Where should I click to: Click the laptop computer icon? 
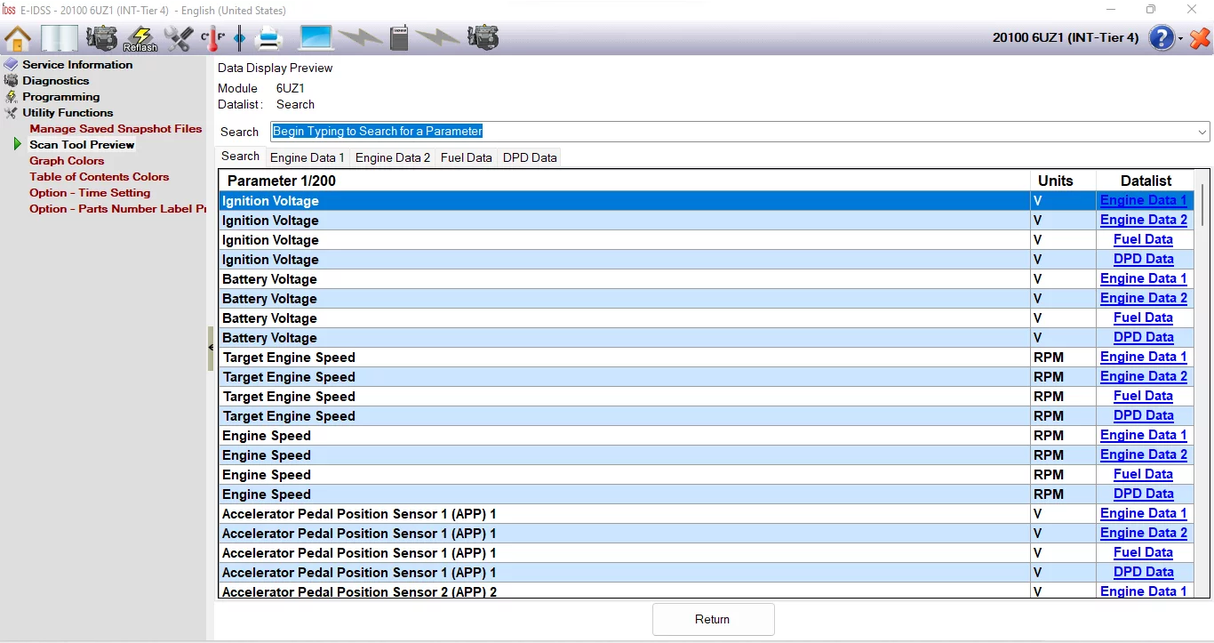[316, 38]
